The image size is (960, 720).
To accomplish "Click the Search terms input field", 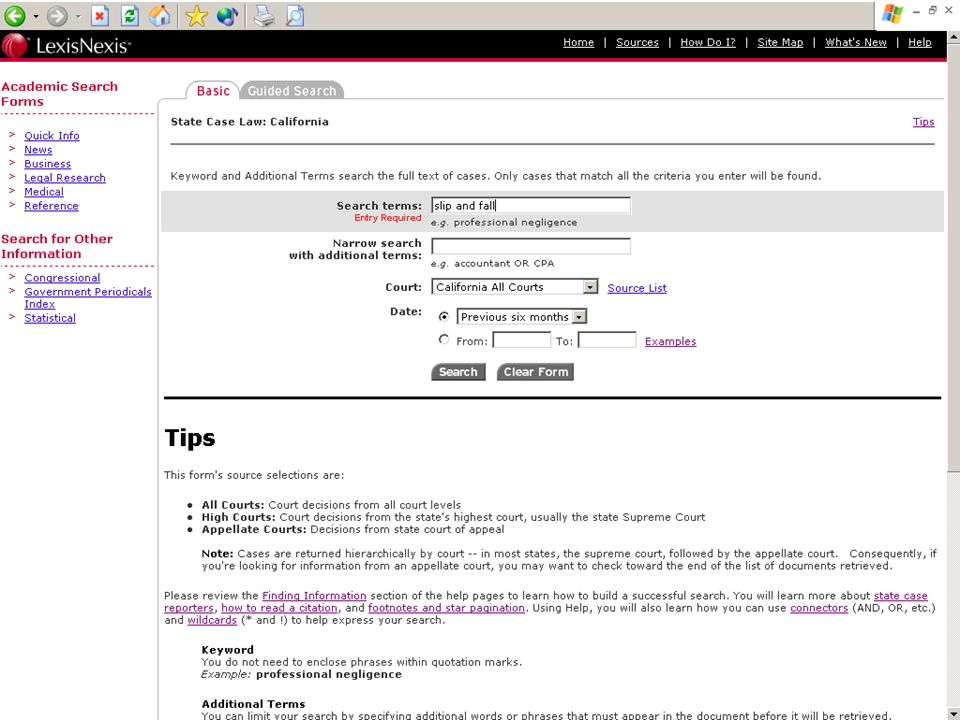I will [x=531, y=205].
